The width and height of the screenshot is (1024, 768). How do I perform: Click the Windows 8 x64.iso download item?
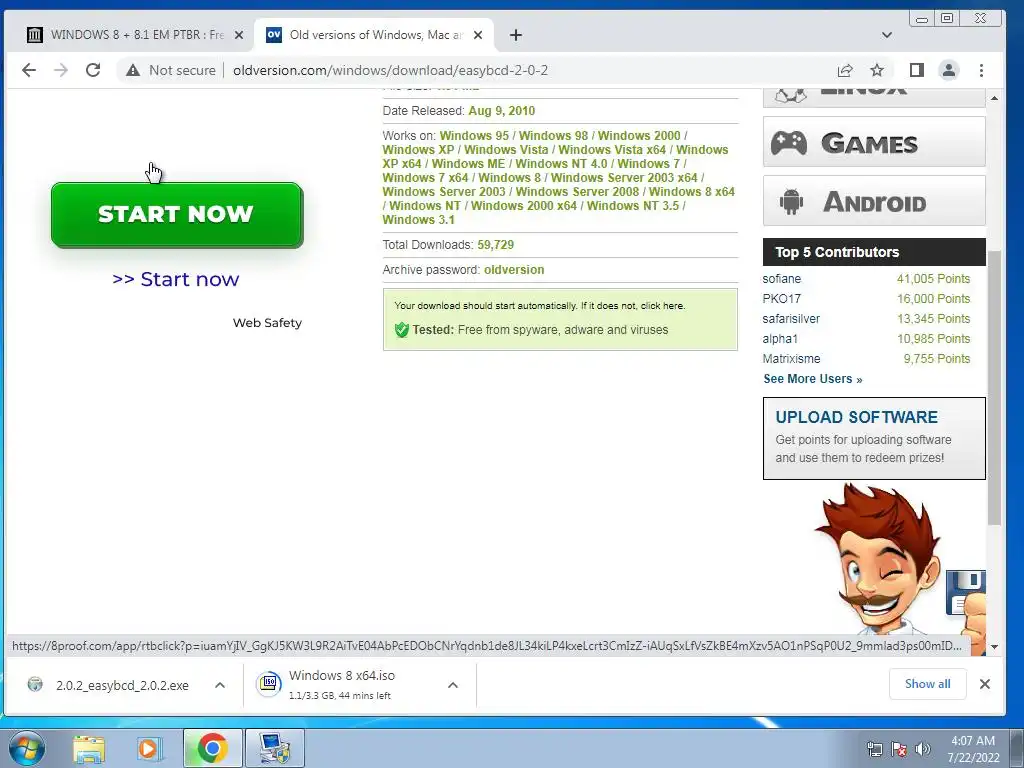(x=342, y=684)
